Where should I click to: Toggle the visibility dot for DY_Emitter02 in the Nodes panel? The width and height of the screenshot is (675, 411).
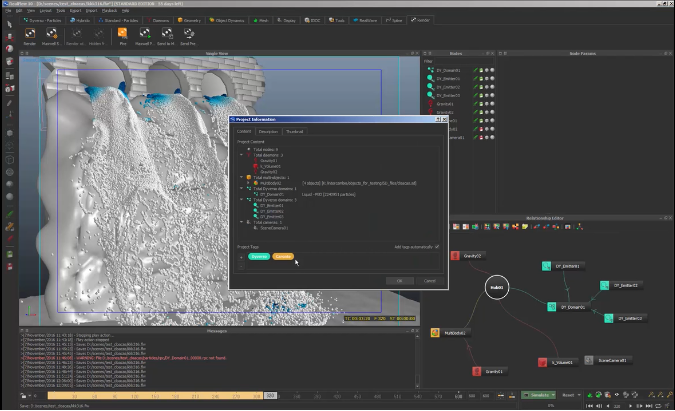click(487, 87)
